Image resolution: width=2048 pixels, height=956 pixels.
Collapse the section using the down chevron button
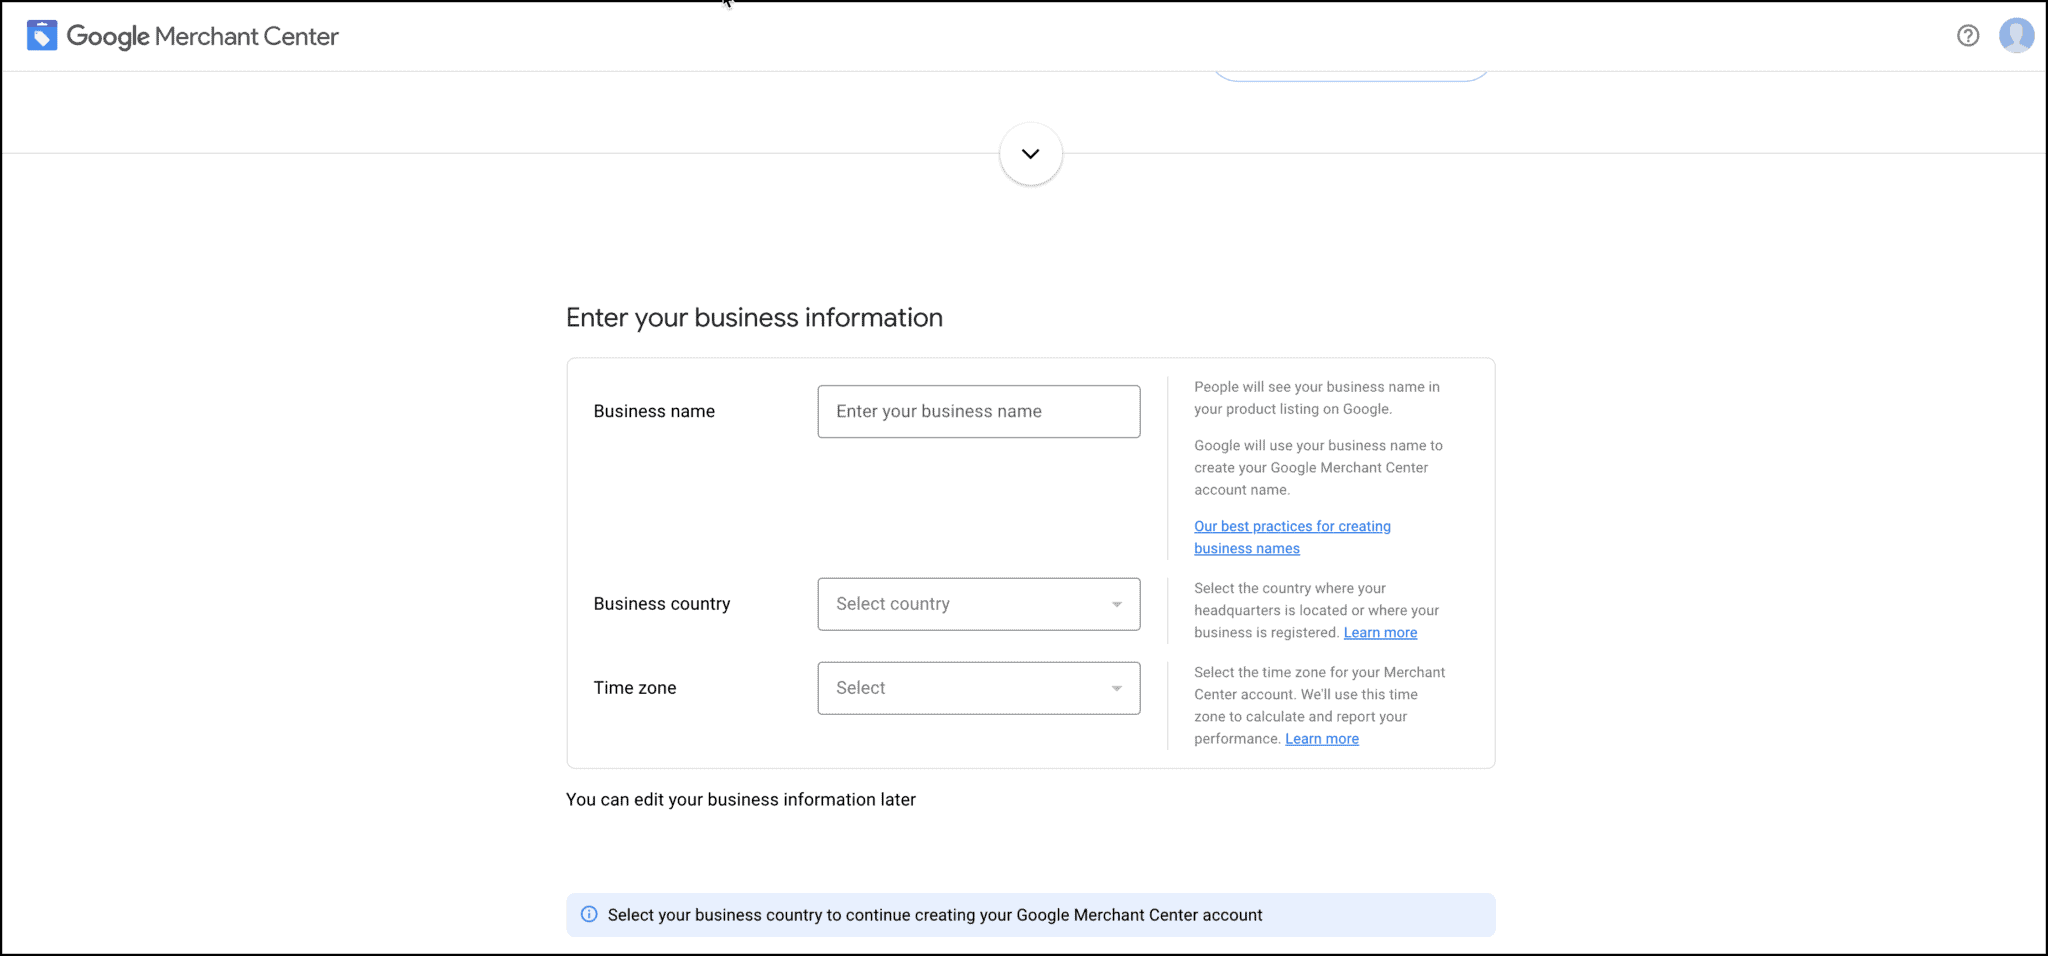pos(1030,153)
